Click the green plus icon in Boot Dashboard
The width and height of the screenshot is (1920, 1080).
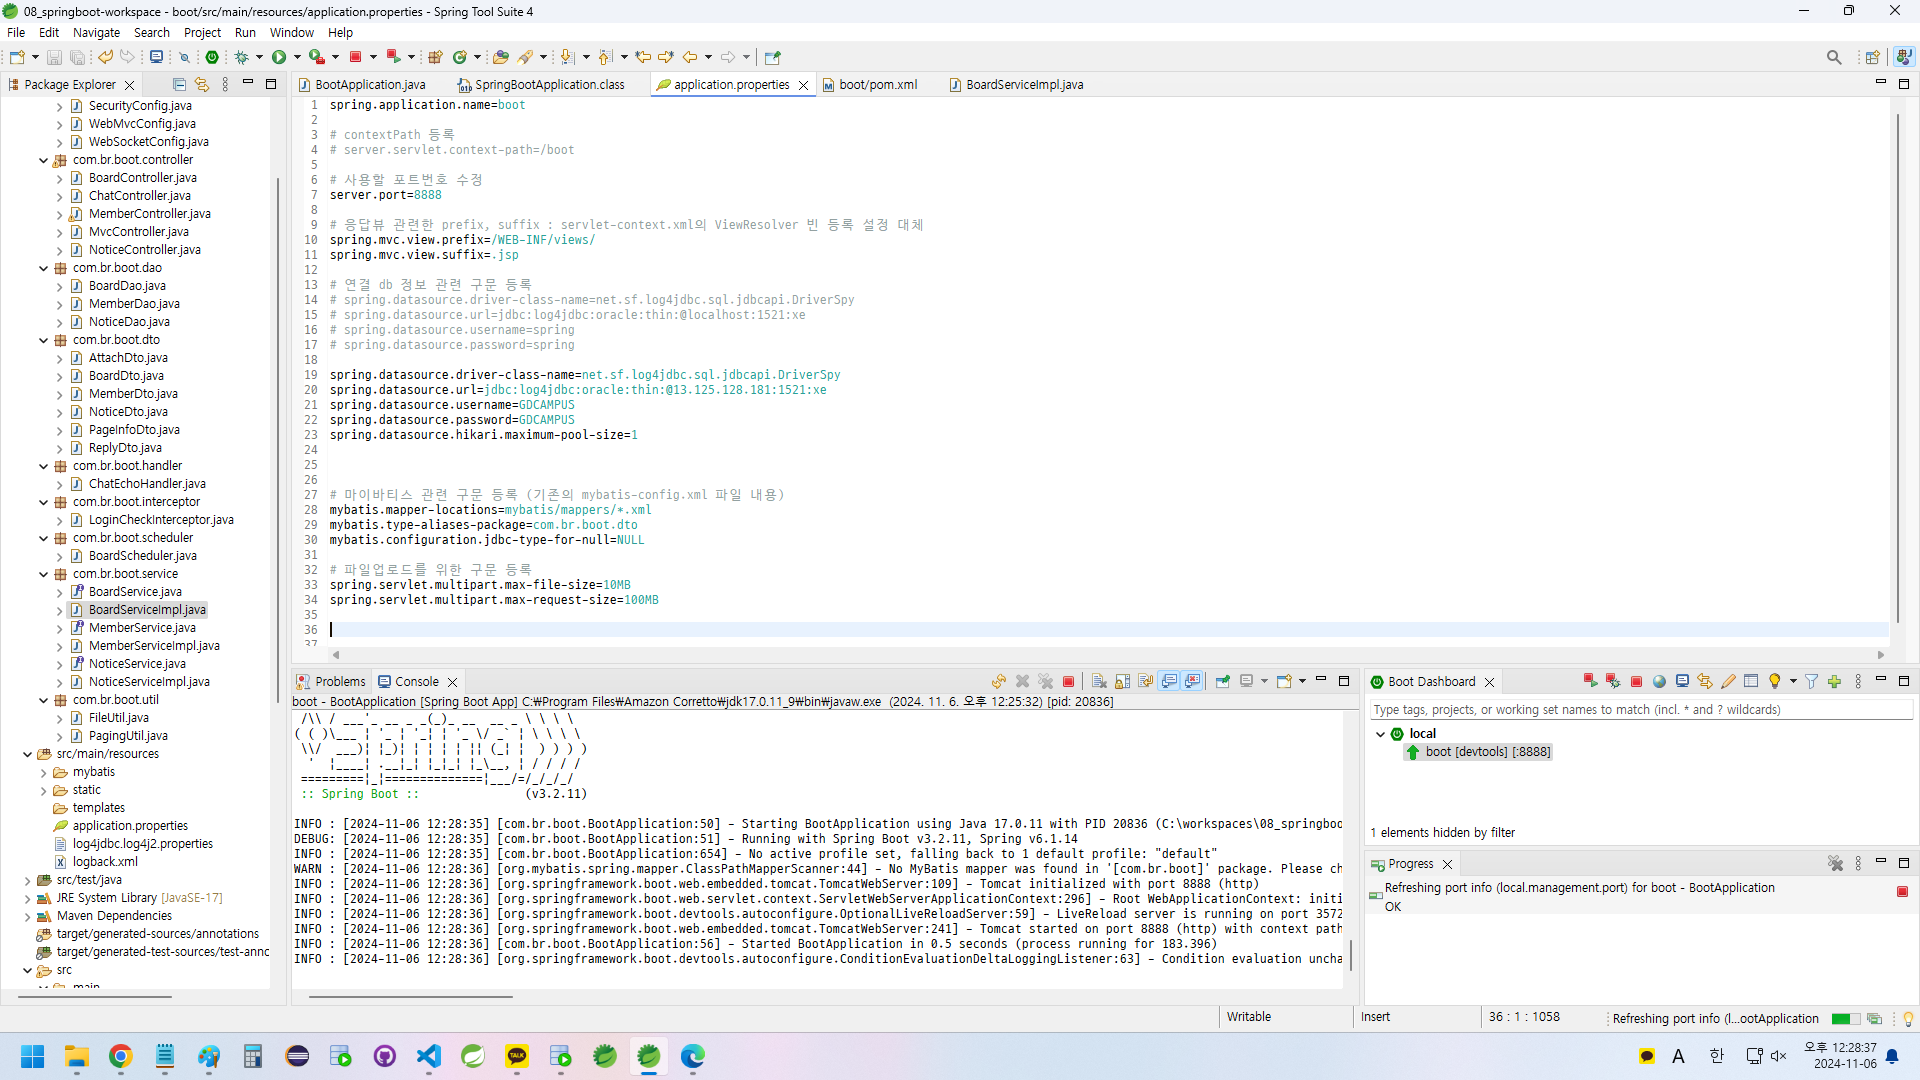[1834, 682]
